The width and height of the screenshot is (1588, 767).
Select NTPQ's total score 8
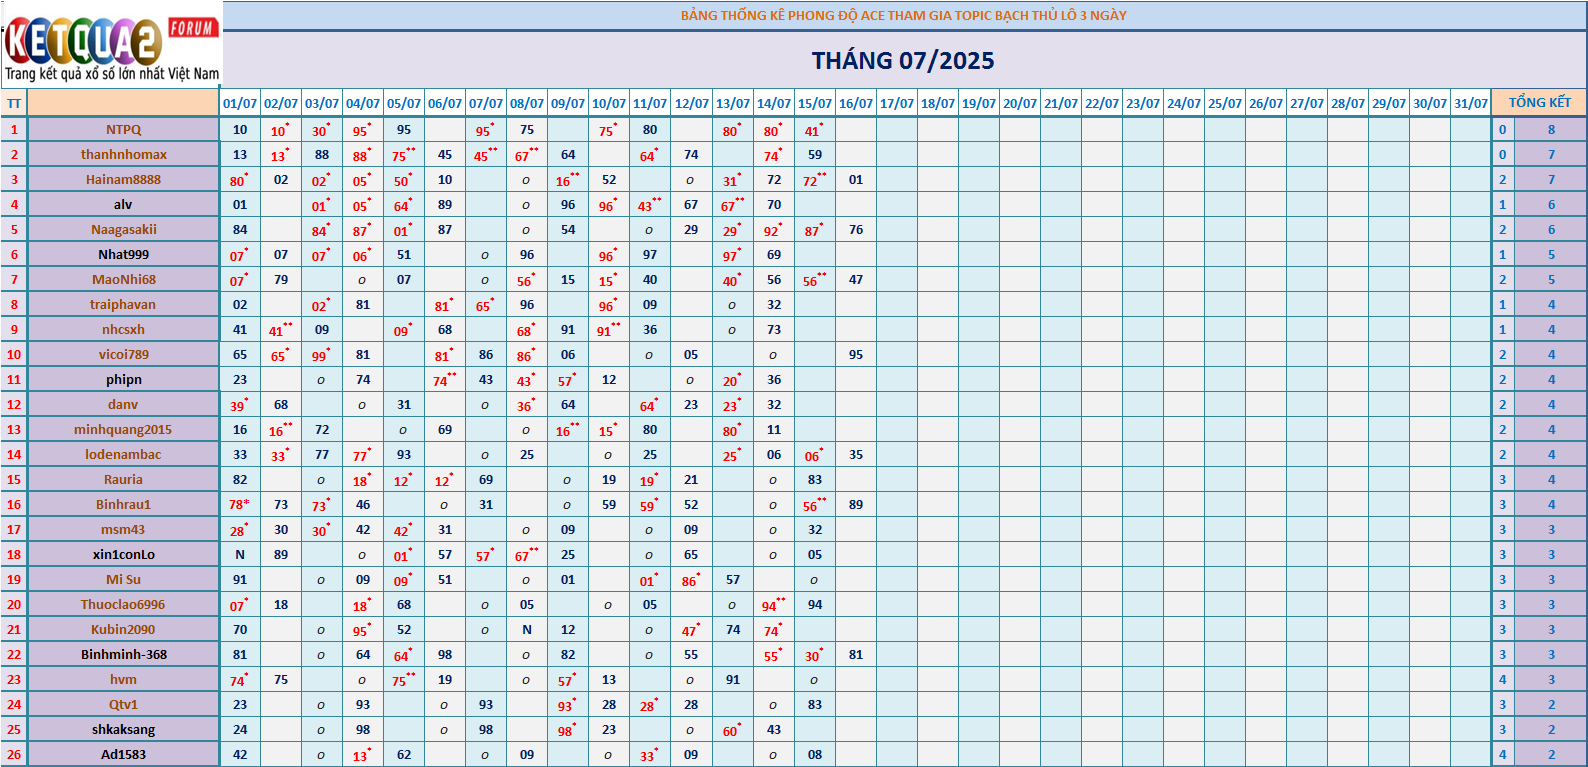tap(1551, 129)
